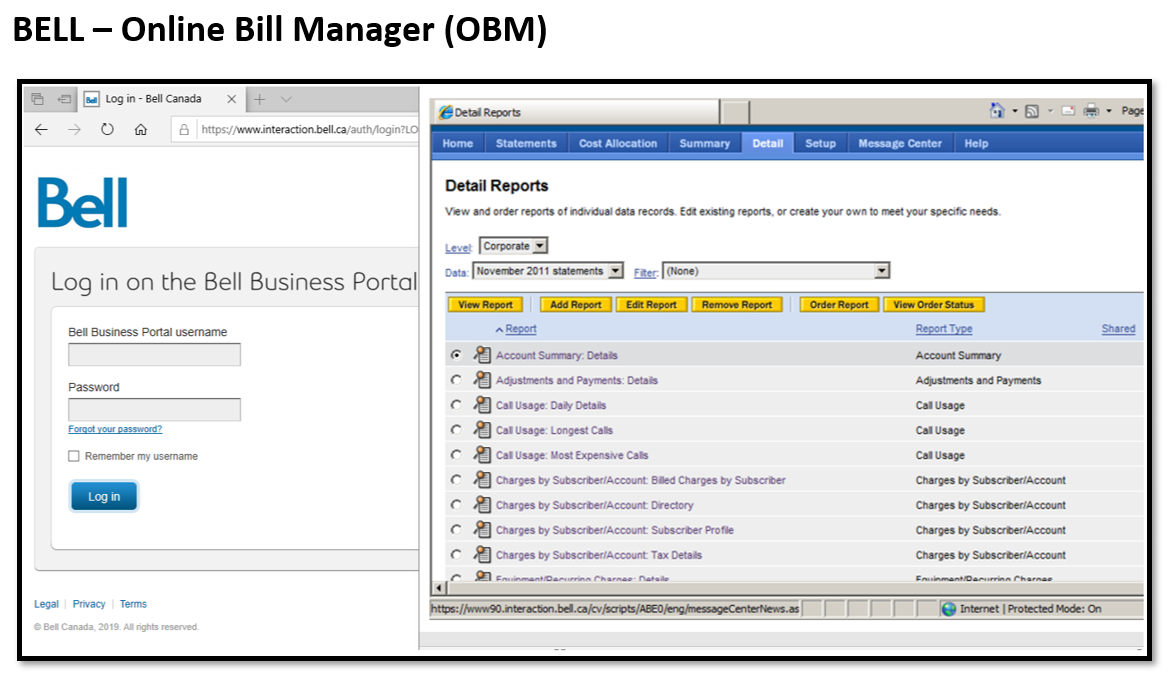Image resolution: width=1168 pixels, height=679 pixels.
Task: Open a new tab with plus icon
Action: (259, 99)
